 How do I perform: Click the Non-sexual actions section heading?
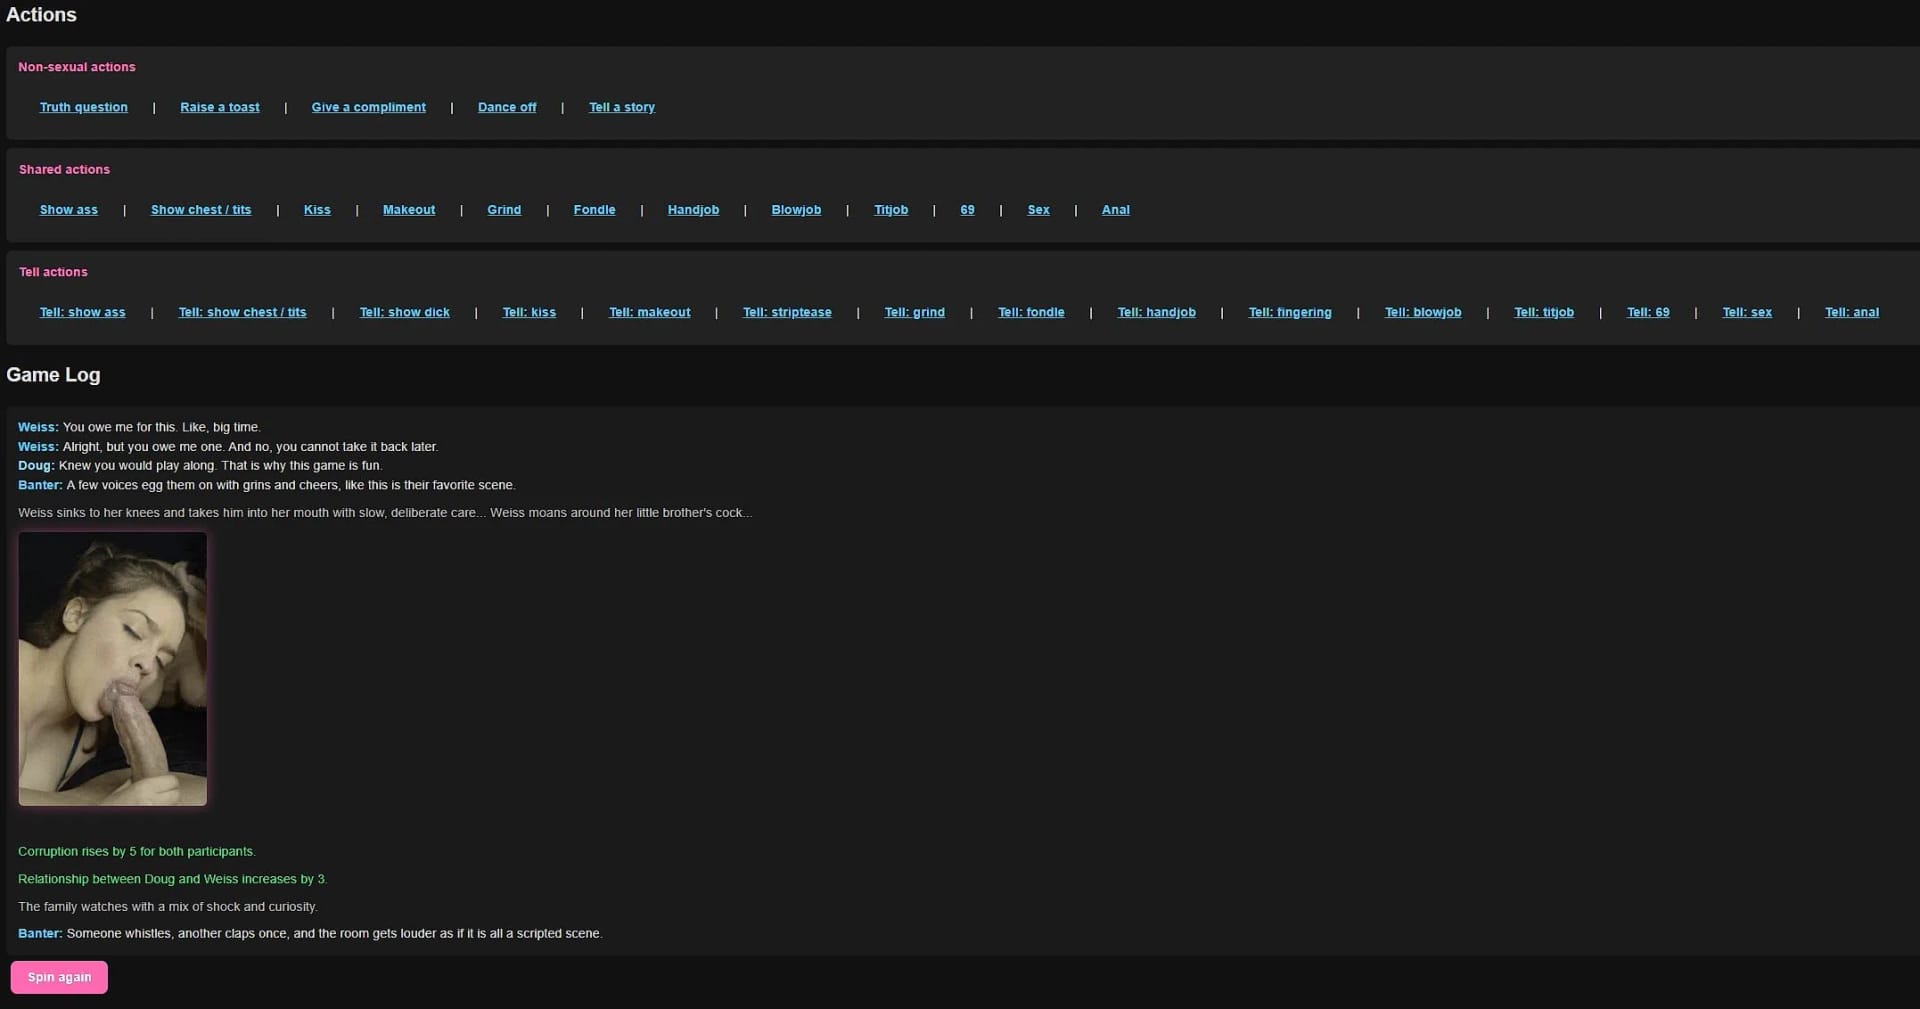[77, 67]
